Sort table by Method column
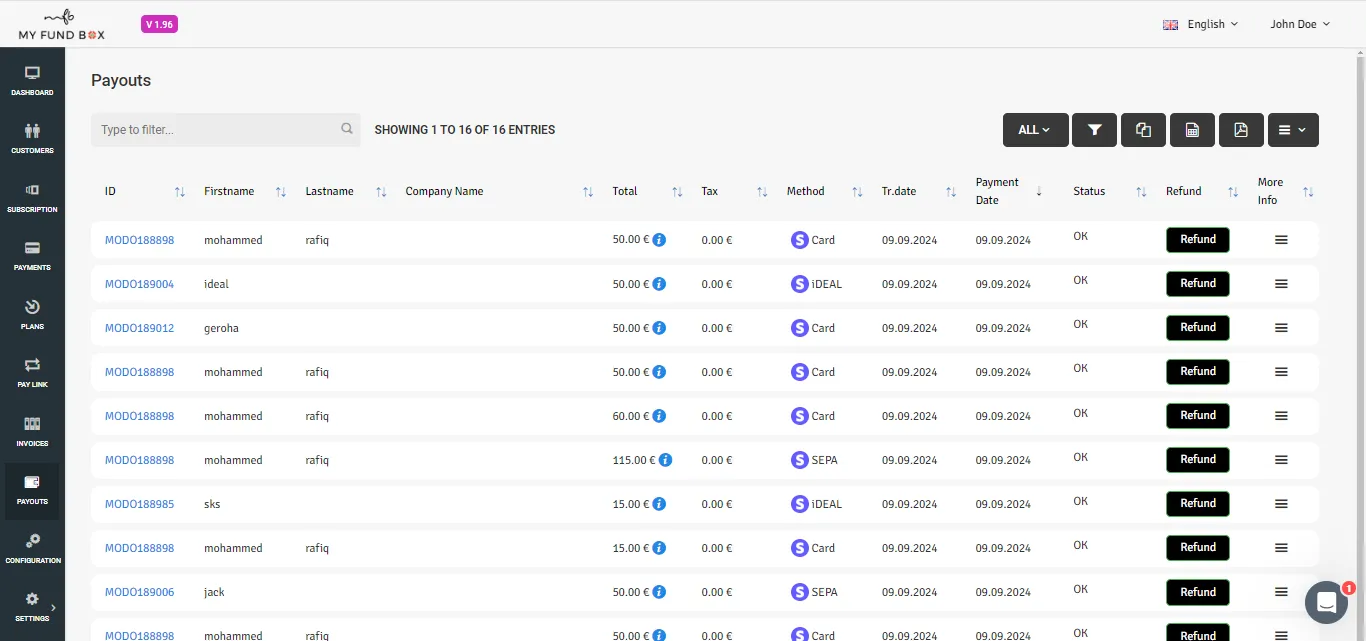Viewport: 1366px width, 641px height. click(857, 192)
